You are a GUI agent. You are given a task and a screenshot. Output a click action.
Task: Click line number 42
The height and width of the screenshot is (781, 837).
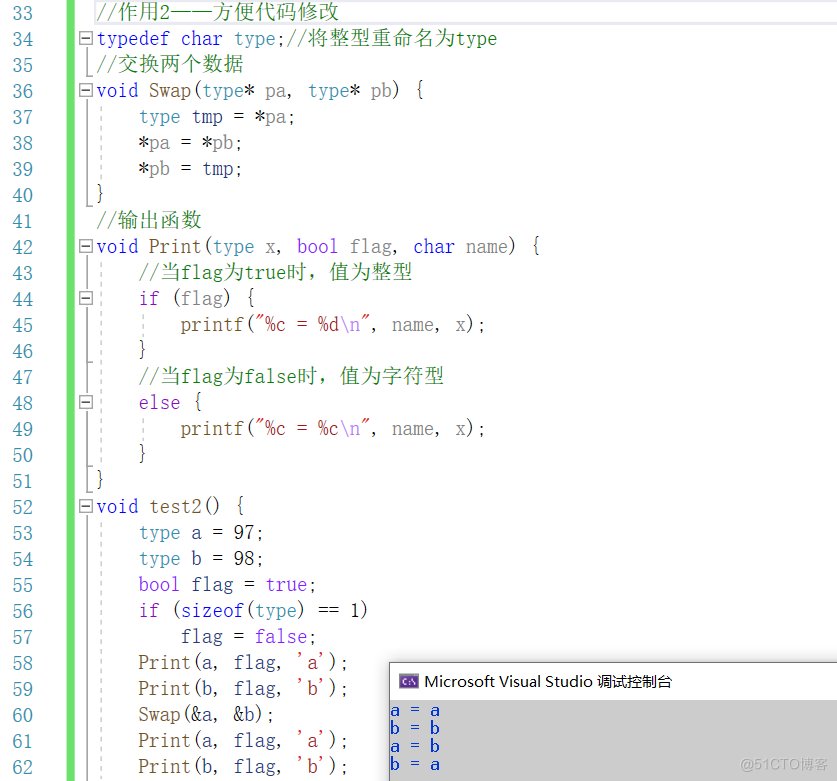(23, 247)
